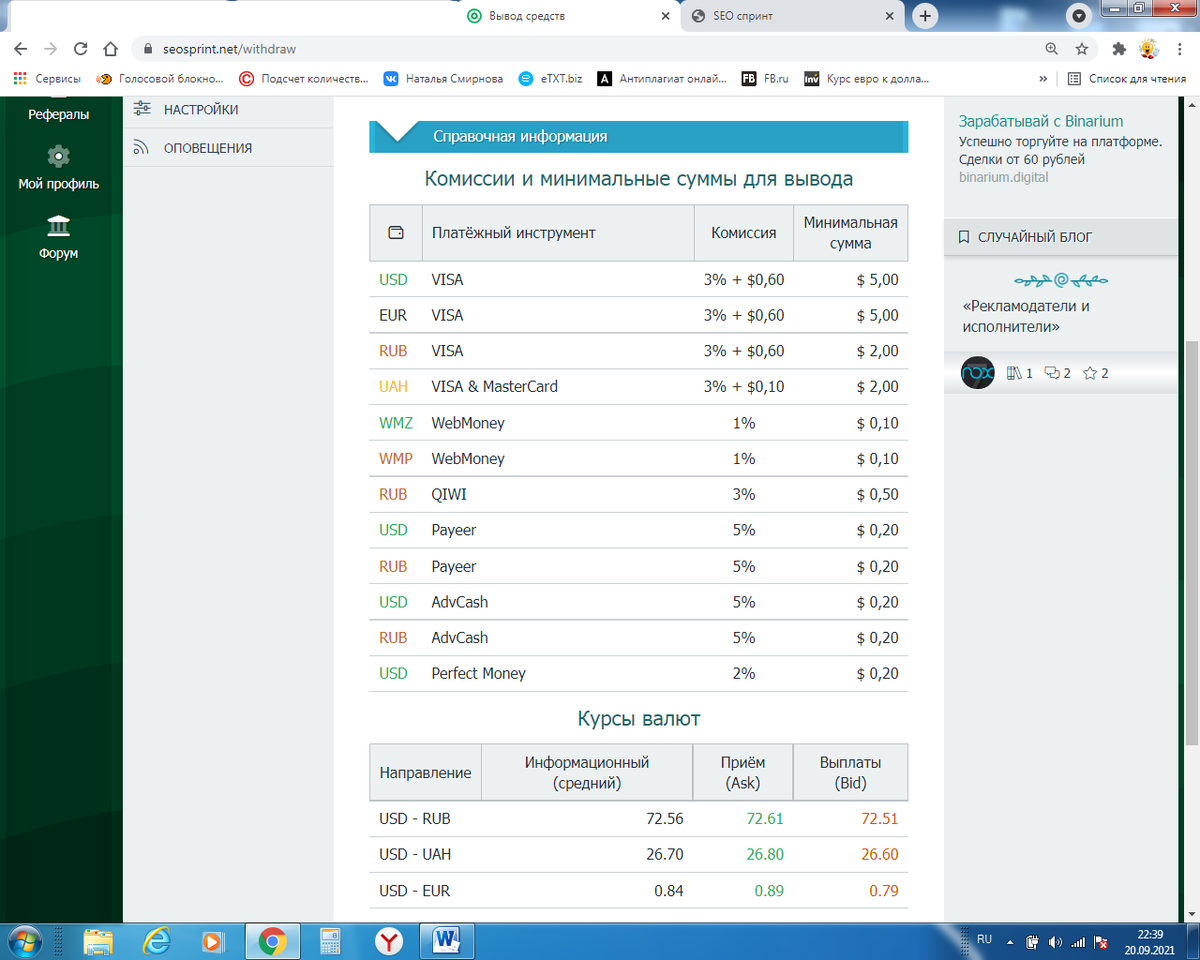Click the WMZ WebMoney row

638,423
